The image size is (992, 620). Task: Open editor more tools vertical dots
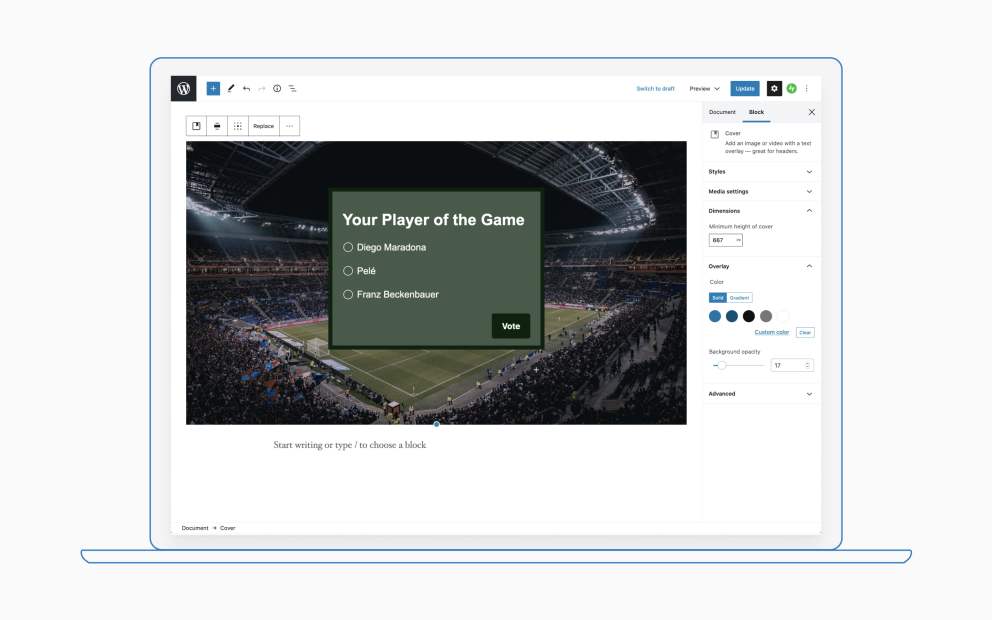[807, 89]
